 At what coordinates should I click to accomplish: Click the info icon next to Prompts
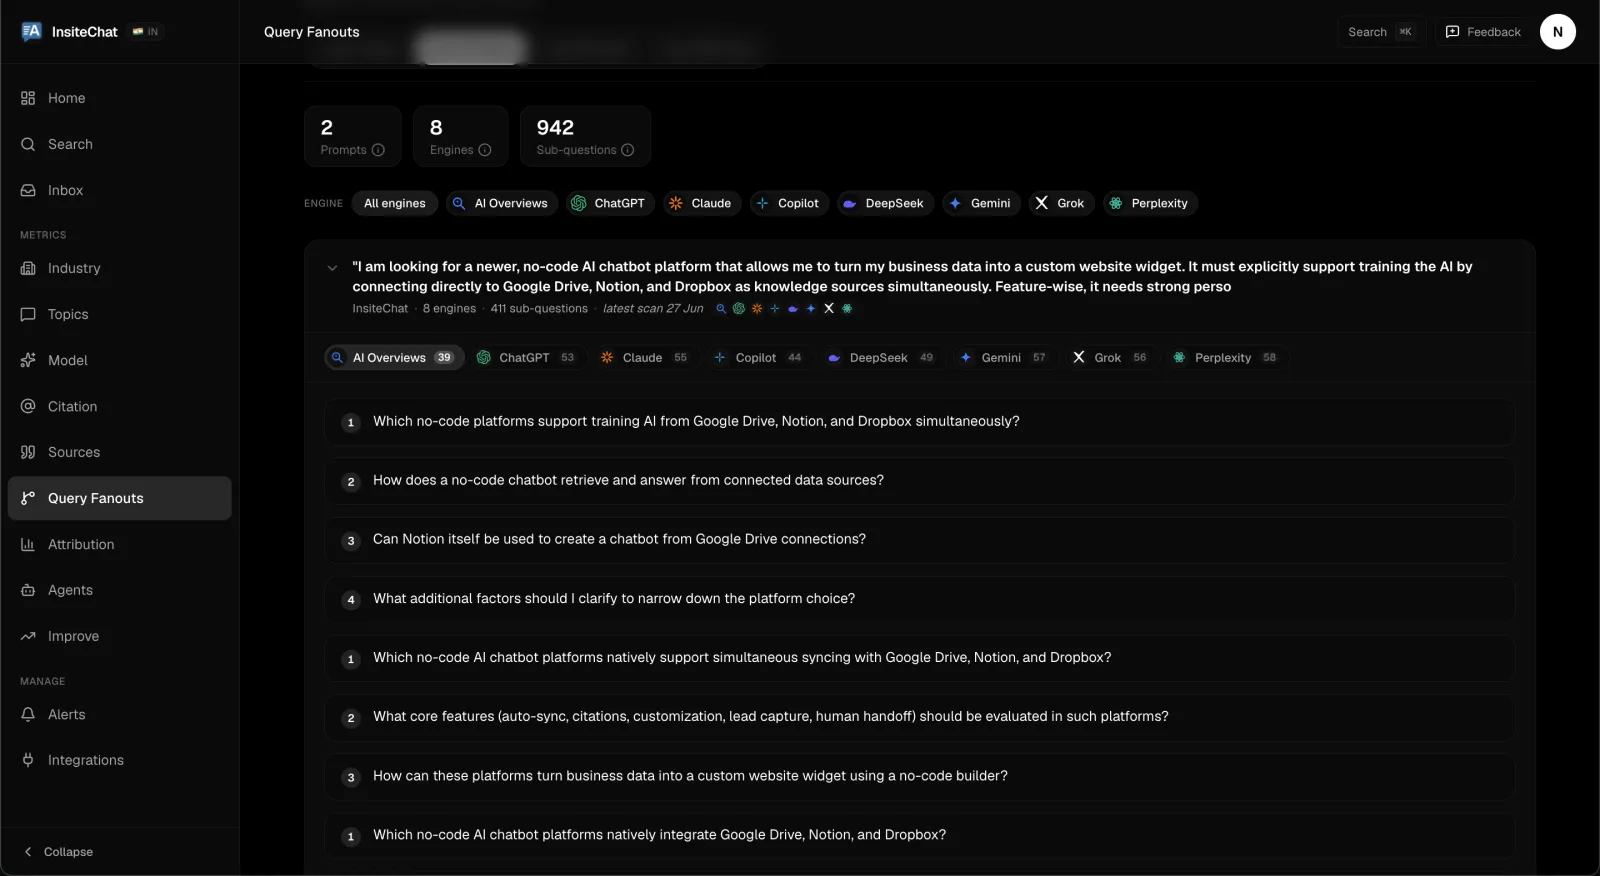pyautogui.click(x=378, y=150)
